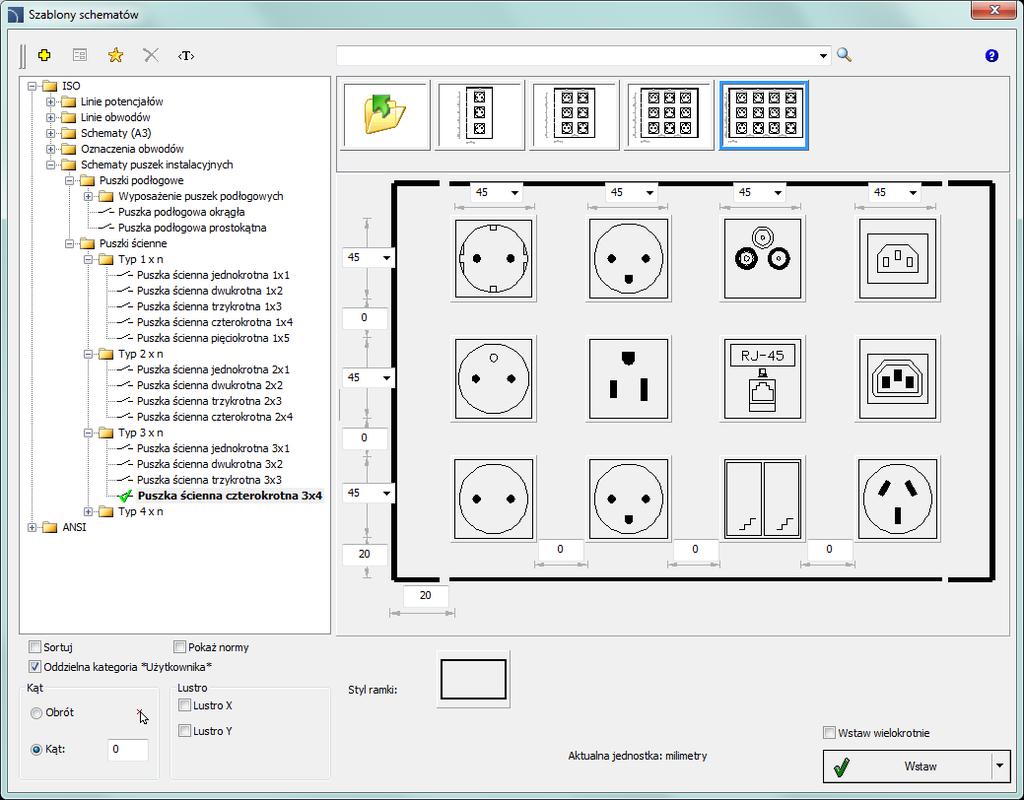Open fourth column width 45 dropdown
This screenshot has width=1024, height=800.
coord(913,193)
